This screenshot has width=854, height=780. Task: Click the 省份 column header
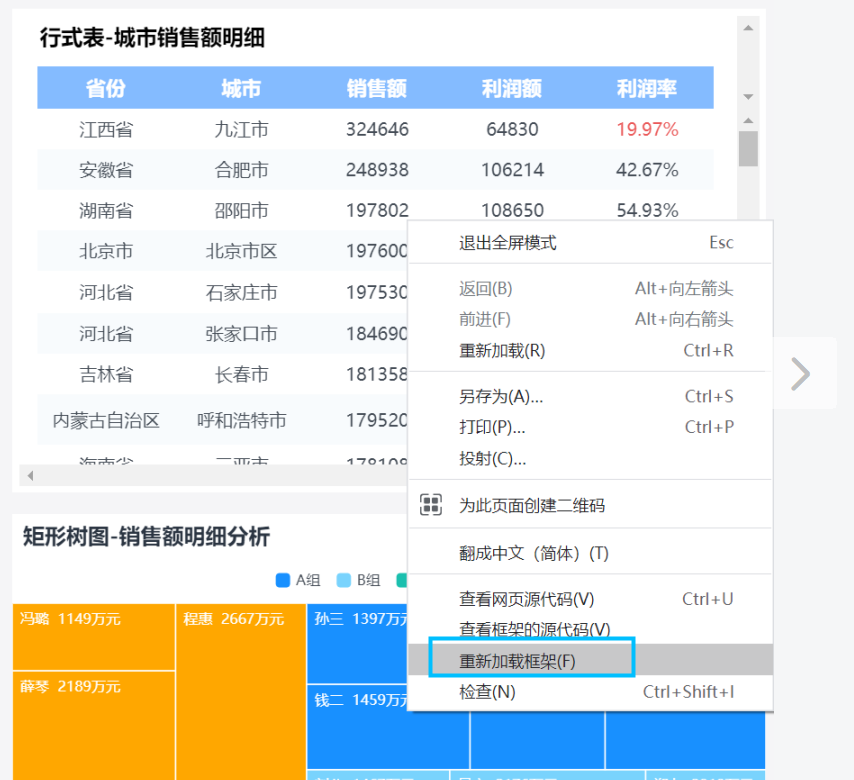[x=105, y=88]
